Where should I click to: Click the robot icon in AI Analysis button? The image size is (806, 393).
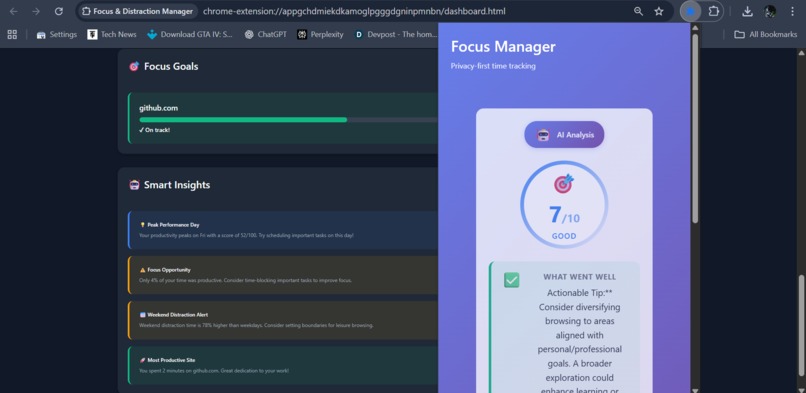tap(543, 135)
